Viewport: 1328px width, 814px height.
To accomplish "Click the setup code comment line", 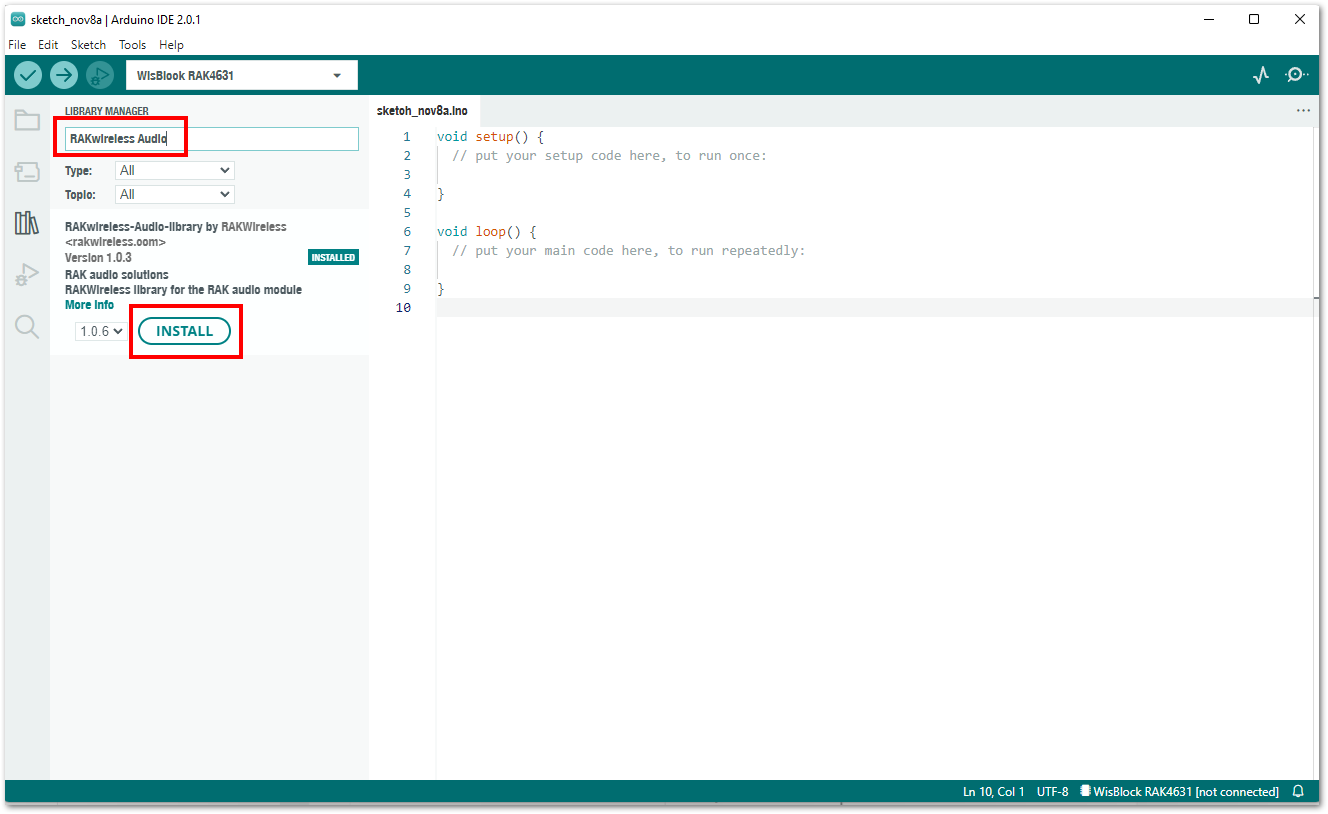I will click(609, 156).
